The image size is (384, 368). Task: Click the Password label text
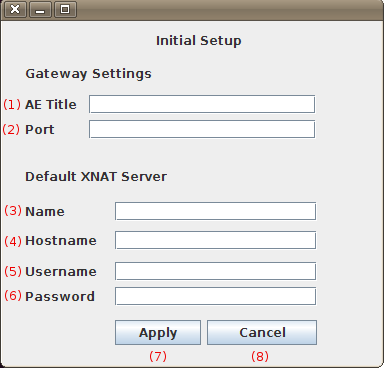point(60,297)
